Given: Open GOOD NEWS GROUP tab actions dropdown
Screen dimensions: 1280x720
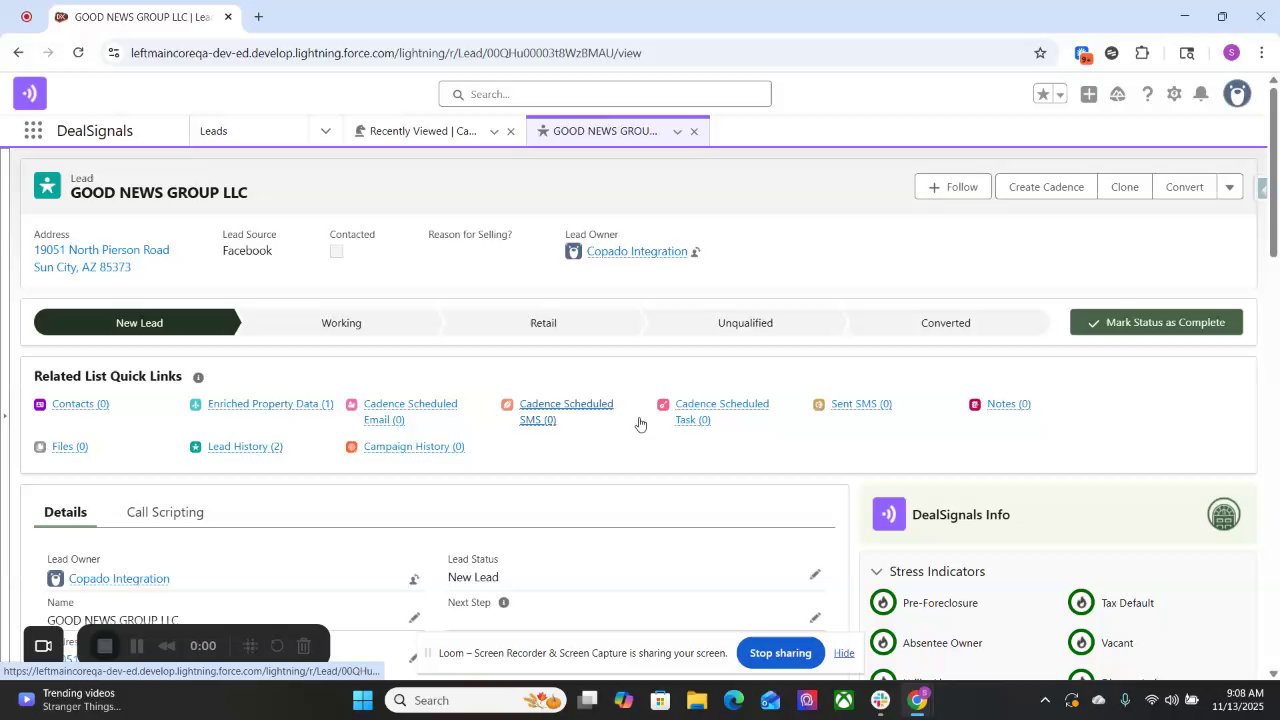Looking at the screenshot, I should coord(677,132).
